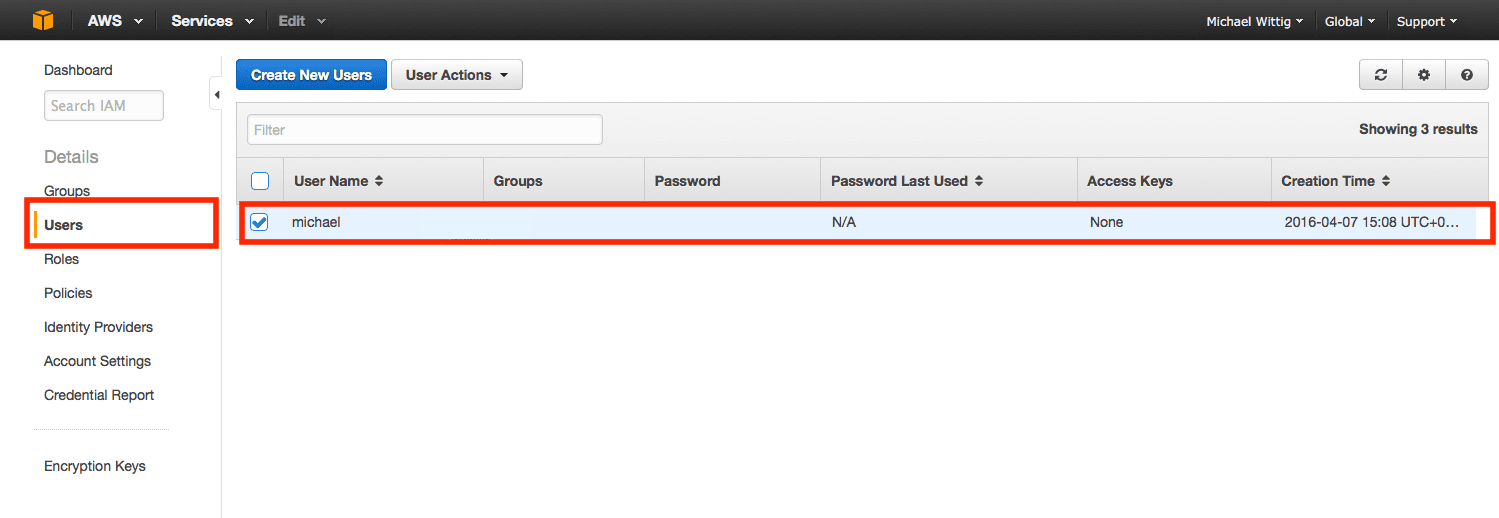Click the AWS orange cube logo
1499x518 pixels.
pyautogui.click(x=42, y=20)
